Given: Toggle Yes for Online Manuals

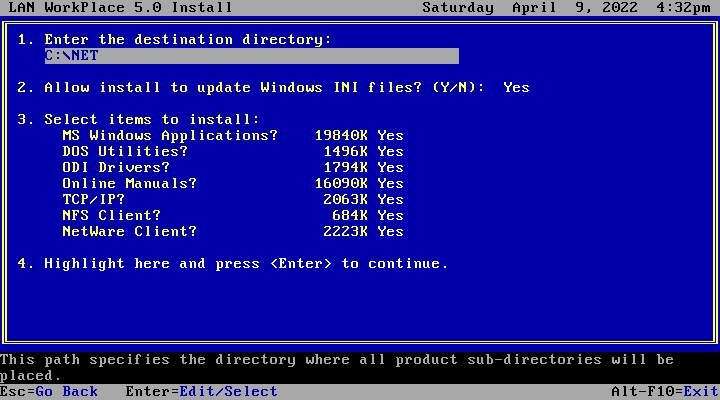Looking at the screenshot, I should coord(390,184).
